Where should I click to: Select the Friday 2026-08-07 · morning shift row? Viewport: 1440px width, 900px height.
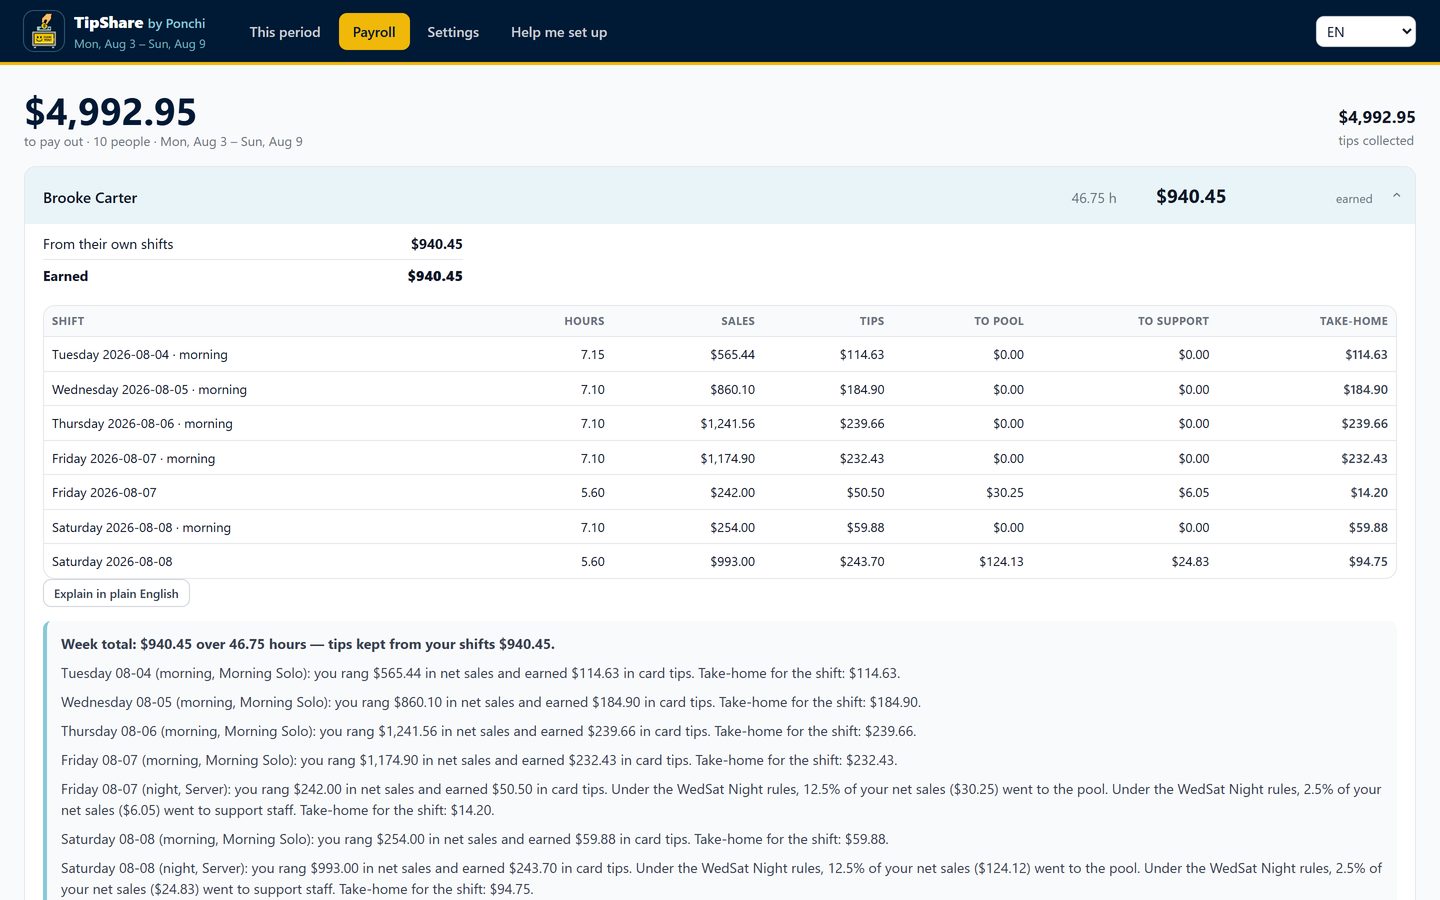(720, 459)
